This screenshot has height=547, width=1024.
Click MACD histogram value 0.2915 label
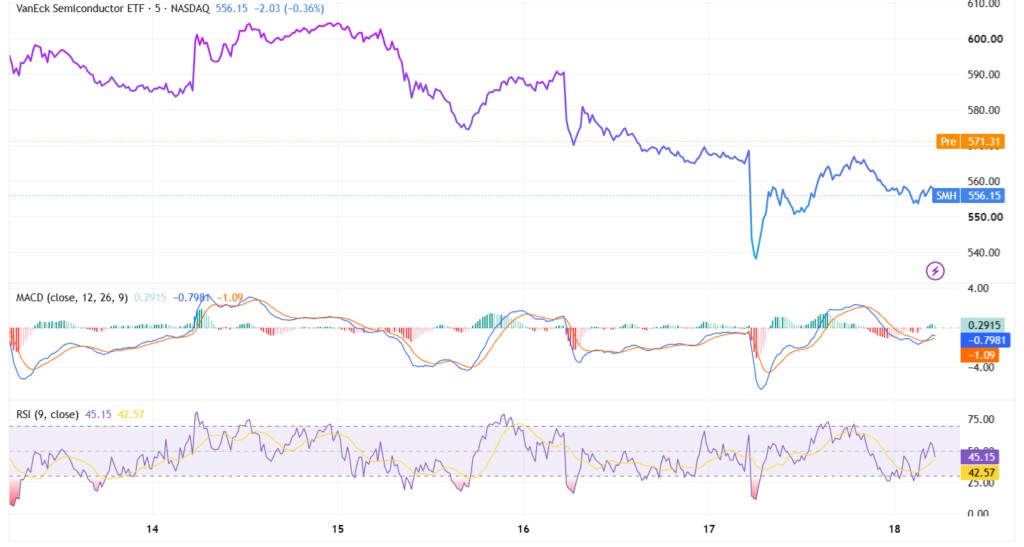pyautogui.click(x=983, y=324)
